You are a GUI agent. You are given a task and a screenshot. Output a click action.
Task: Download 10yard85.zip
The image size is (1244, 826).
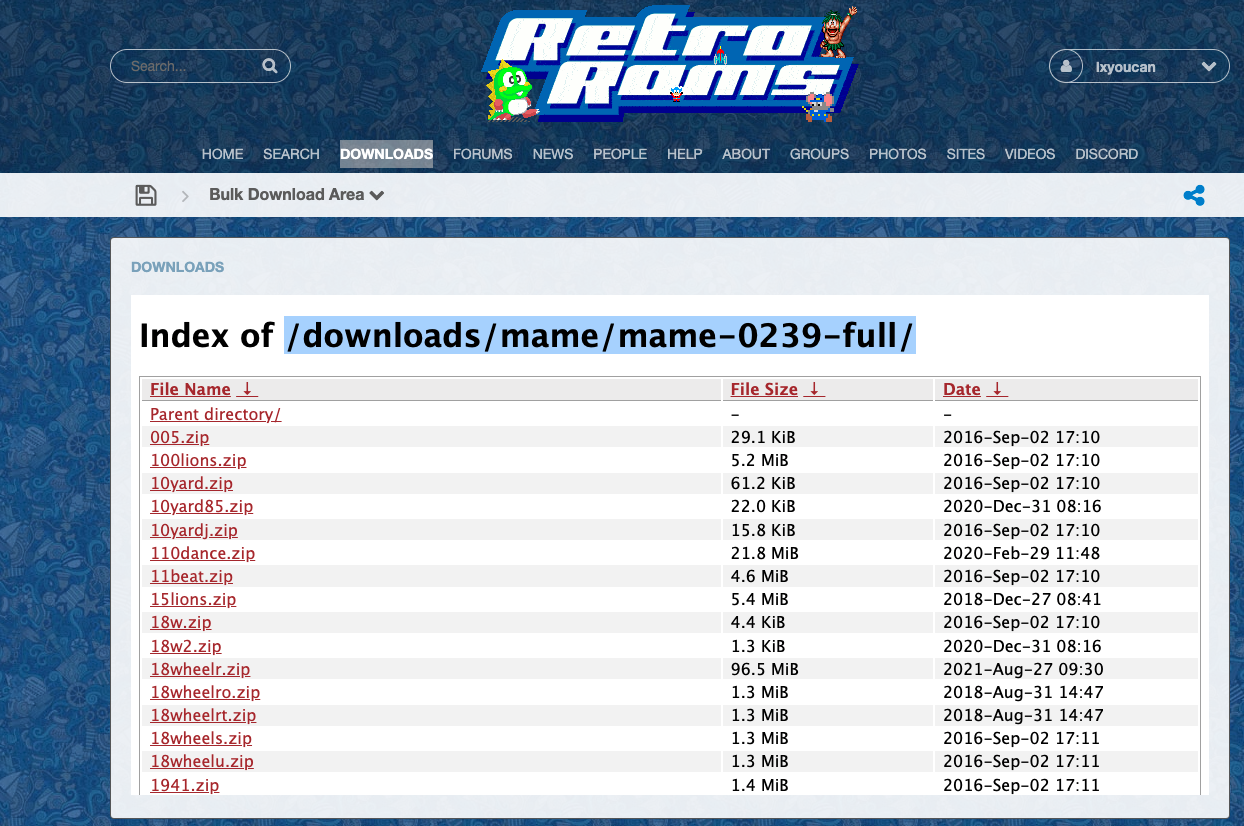(201, 506)
